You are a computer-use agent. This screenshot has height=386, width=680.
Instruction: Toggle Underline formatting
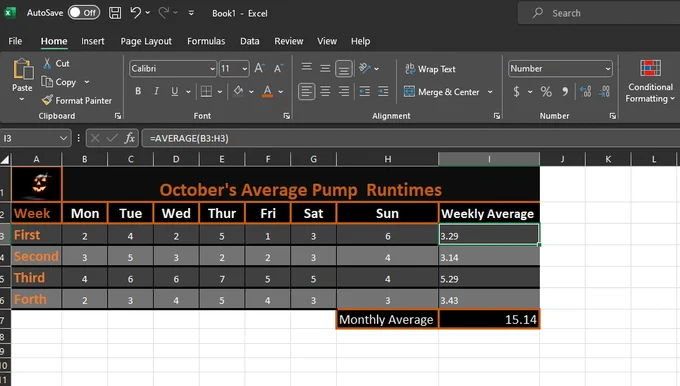pyautogui.click(x=174, y=92)
